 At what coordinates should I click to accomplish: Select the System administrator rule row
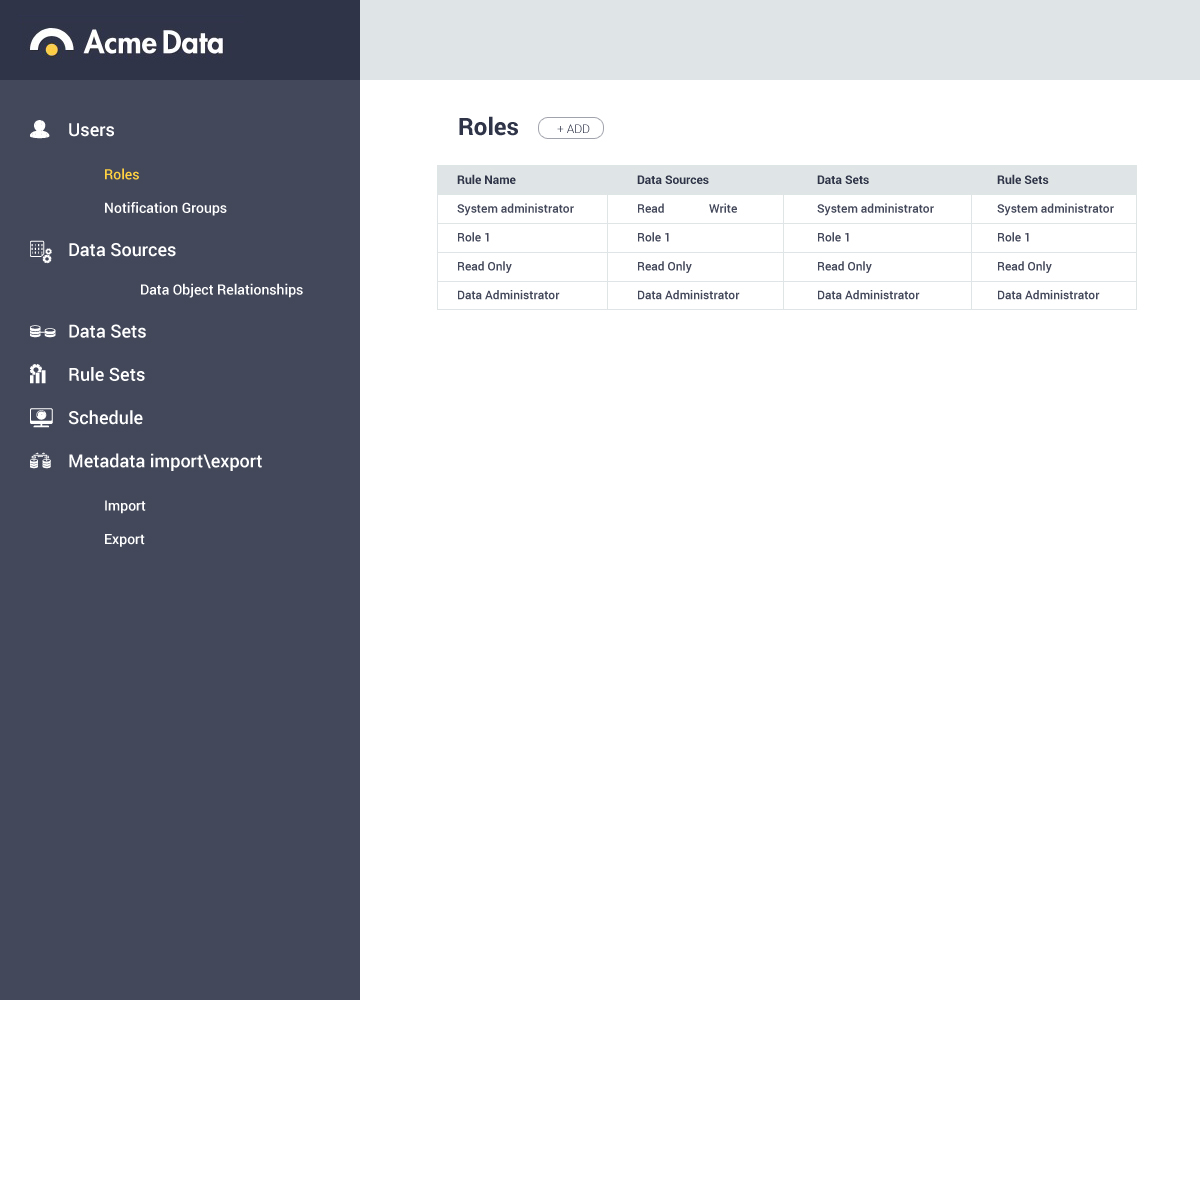click(515, 208)
